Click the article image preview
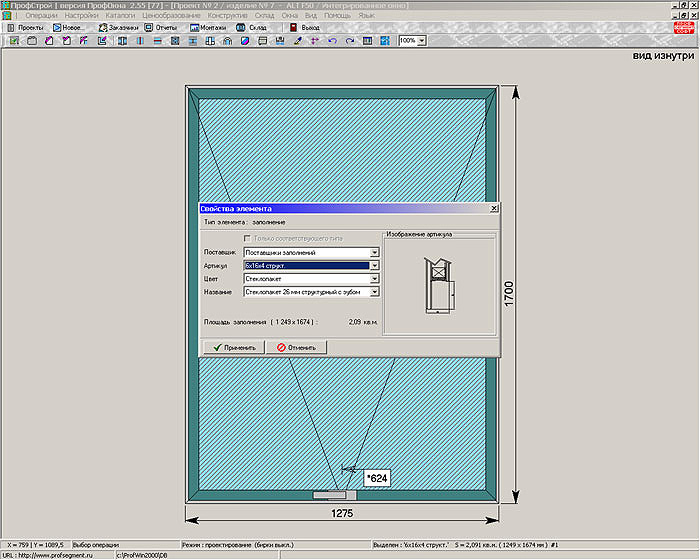The image size is (700, 560). pos(439,287)
